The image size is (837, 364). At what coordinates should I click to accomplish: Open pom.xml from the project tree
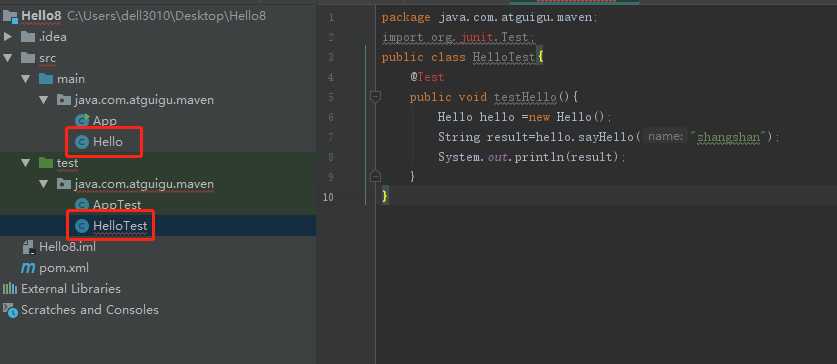coord(64,268)
